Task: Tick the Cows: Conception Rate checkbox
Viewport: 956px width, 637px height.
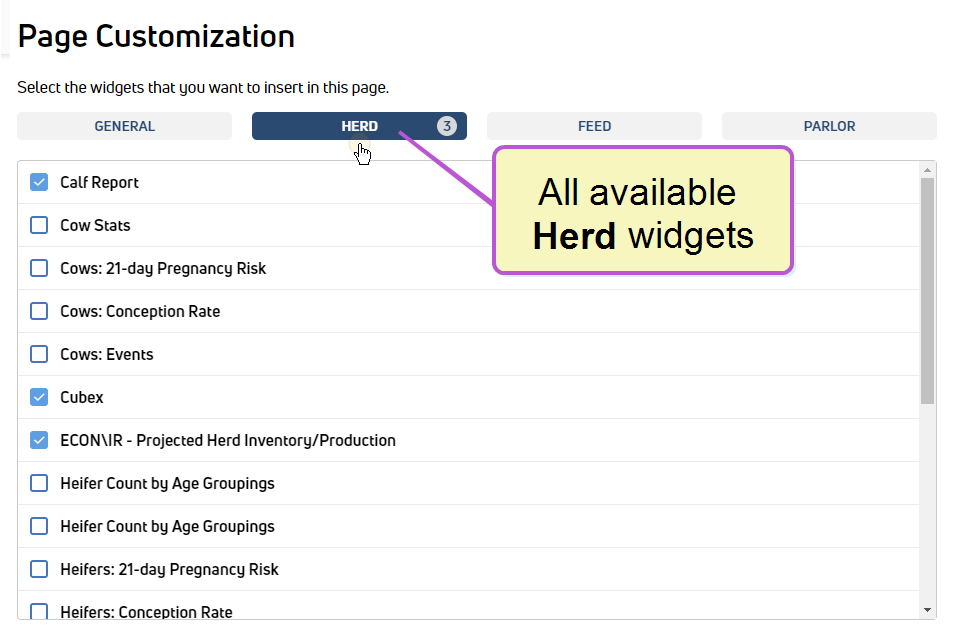Action: click(39, 311)
